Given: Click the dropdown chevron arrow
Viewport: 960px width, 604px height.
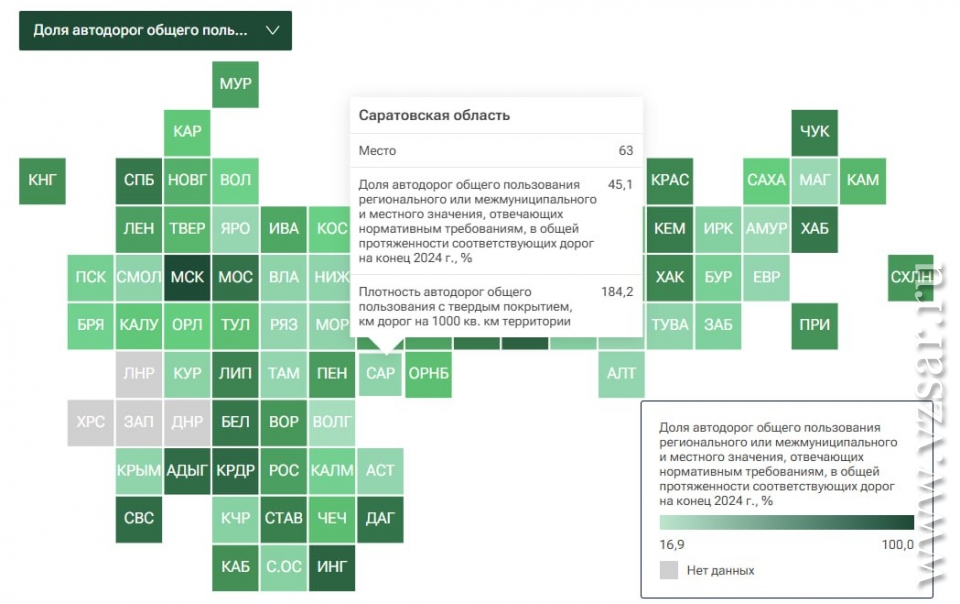Looking at the screenshot, I should [272, 30].
